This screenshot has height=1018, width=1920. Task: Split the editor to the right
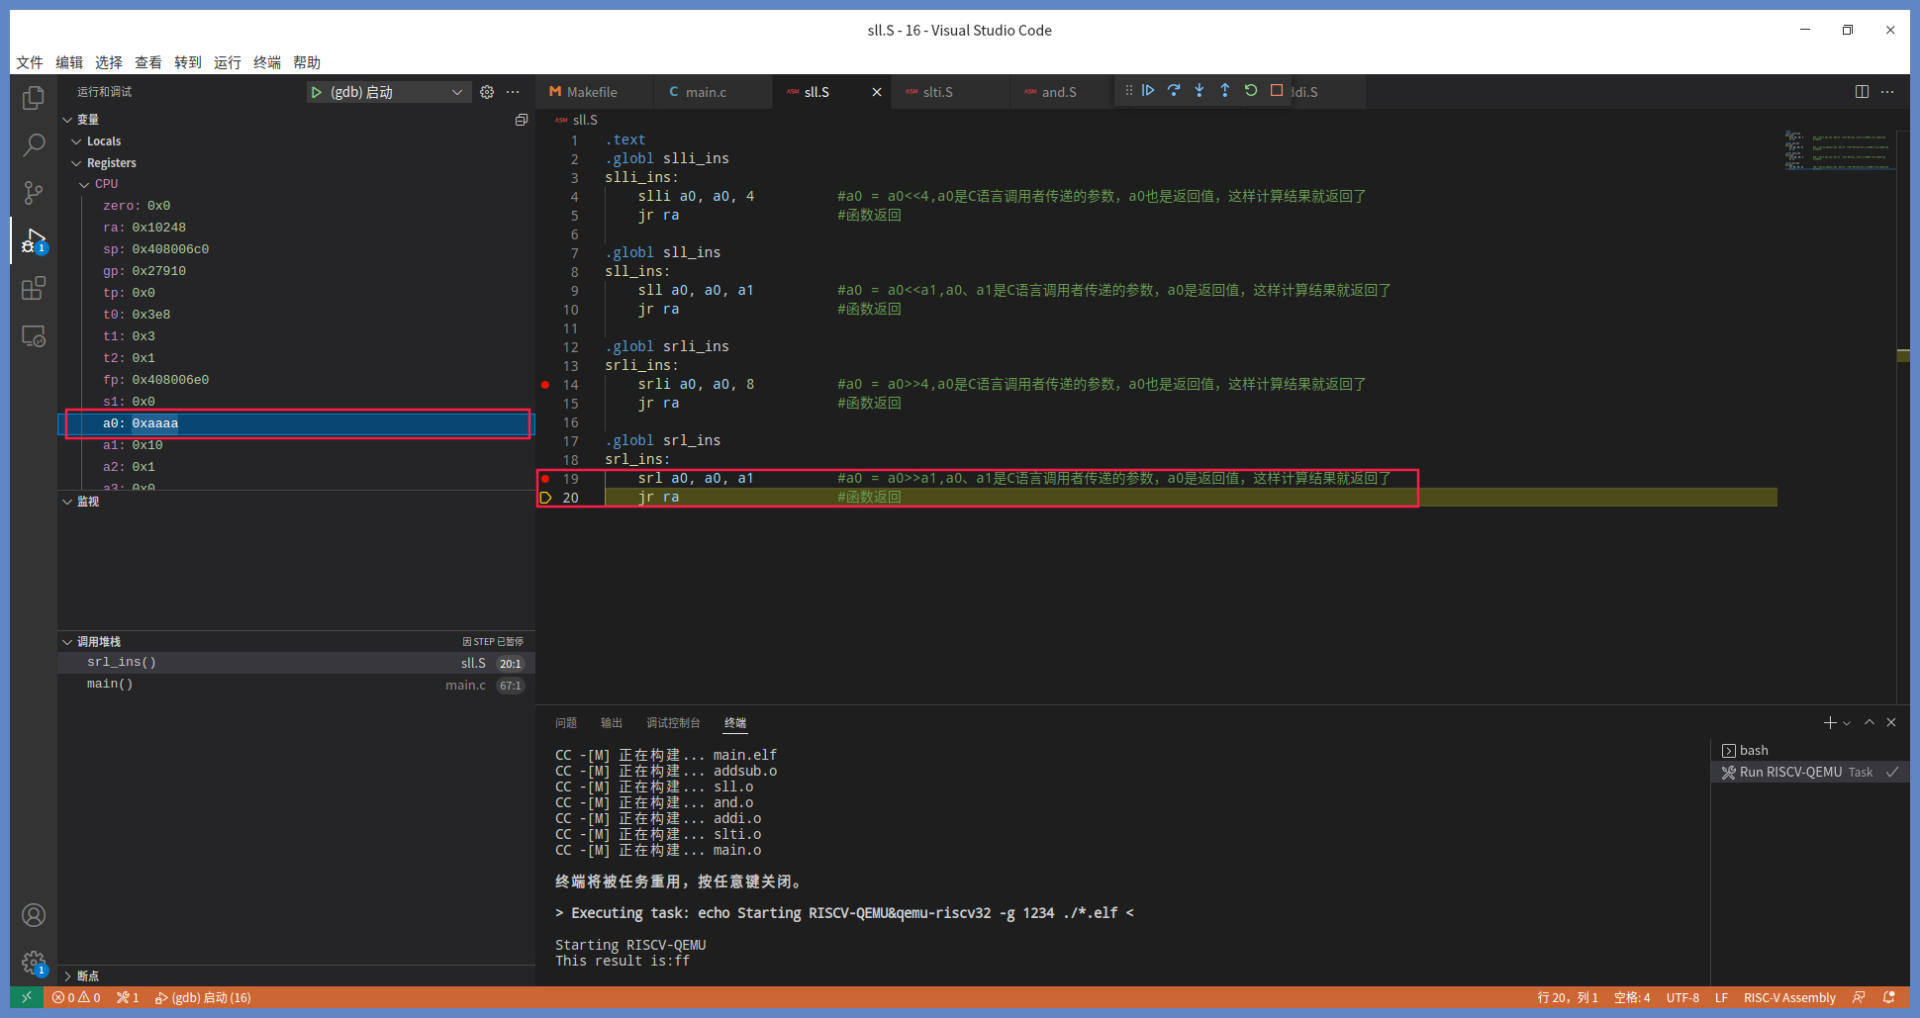pyautogui.click(x=1862, y=92)
